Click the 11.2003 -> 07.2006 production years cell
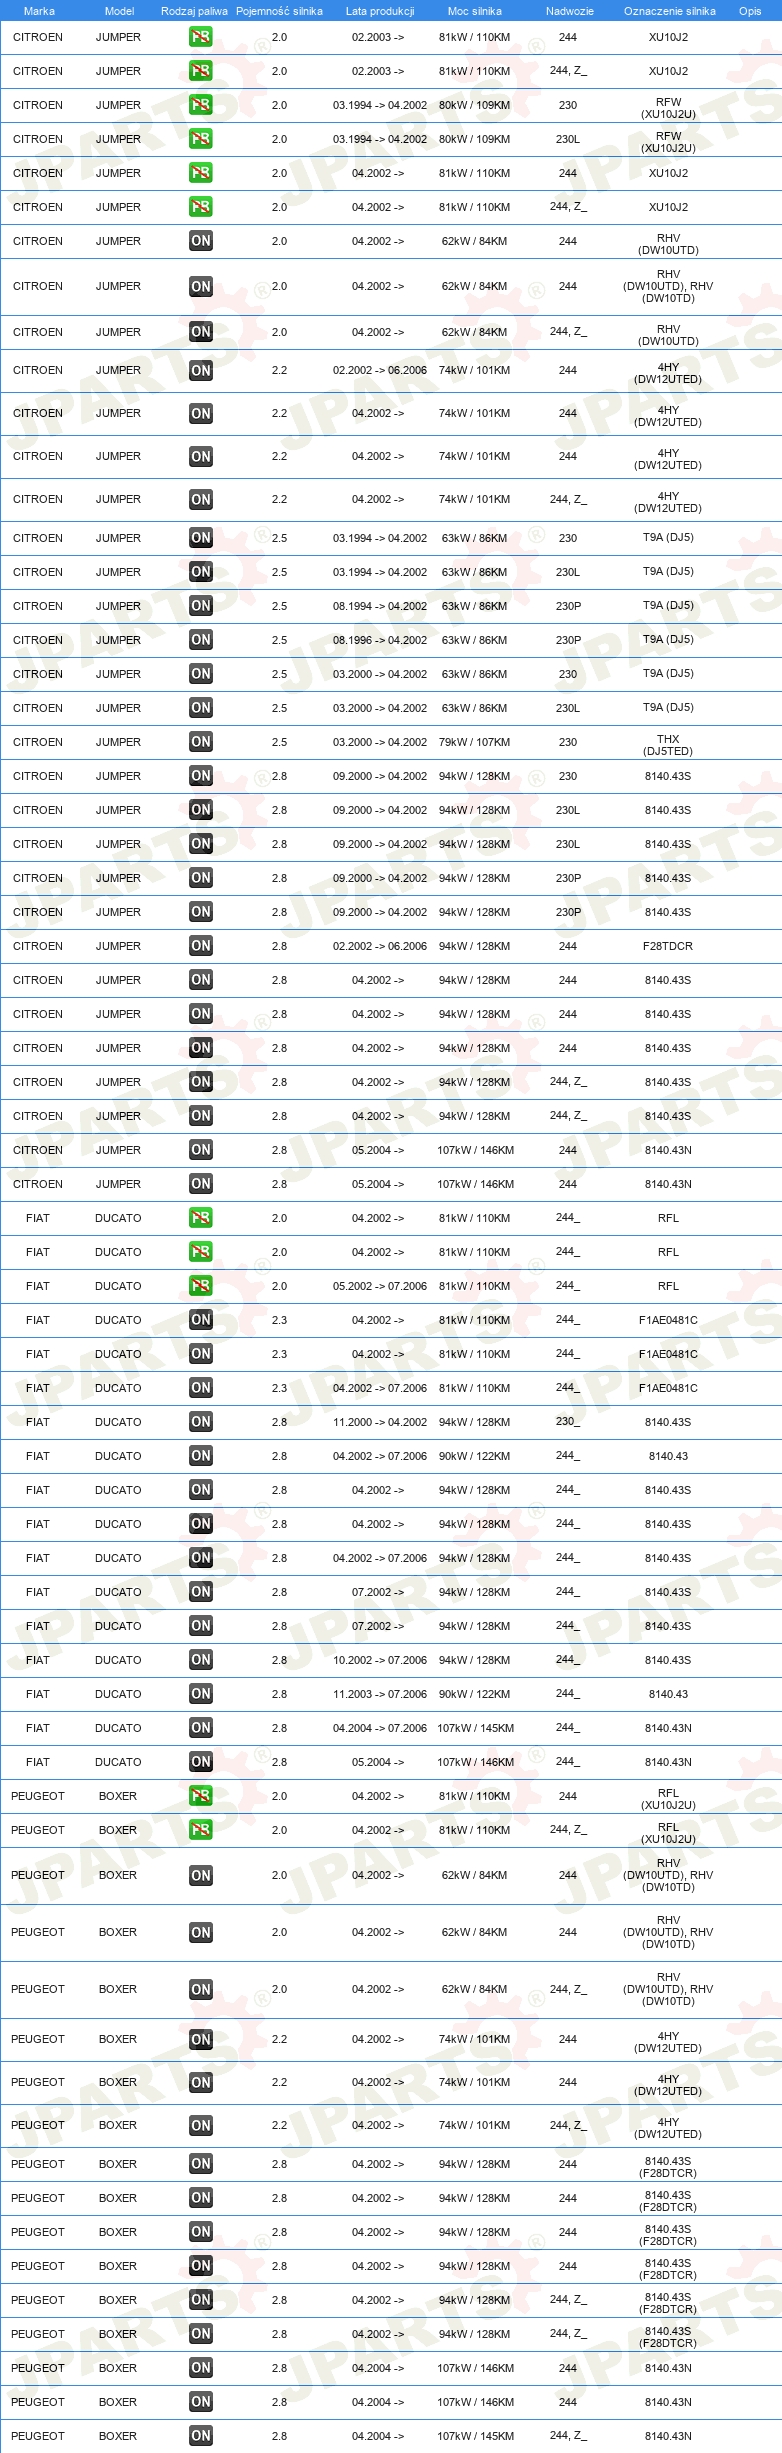Viewport: 782px width, 2453px height. [x=380, y=1694]
